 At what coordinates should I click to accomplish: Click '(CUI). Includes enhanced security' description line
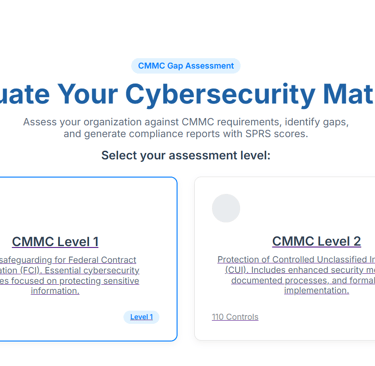pyautogui.click(x=300, y=270)
